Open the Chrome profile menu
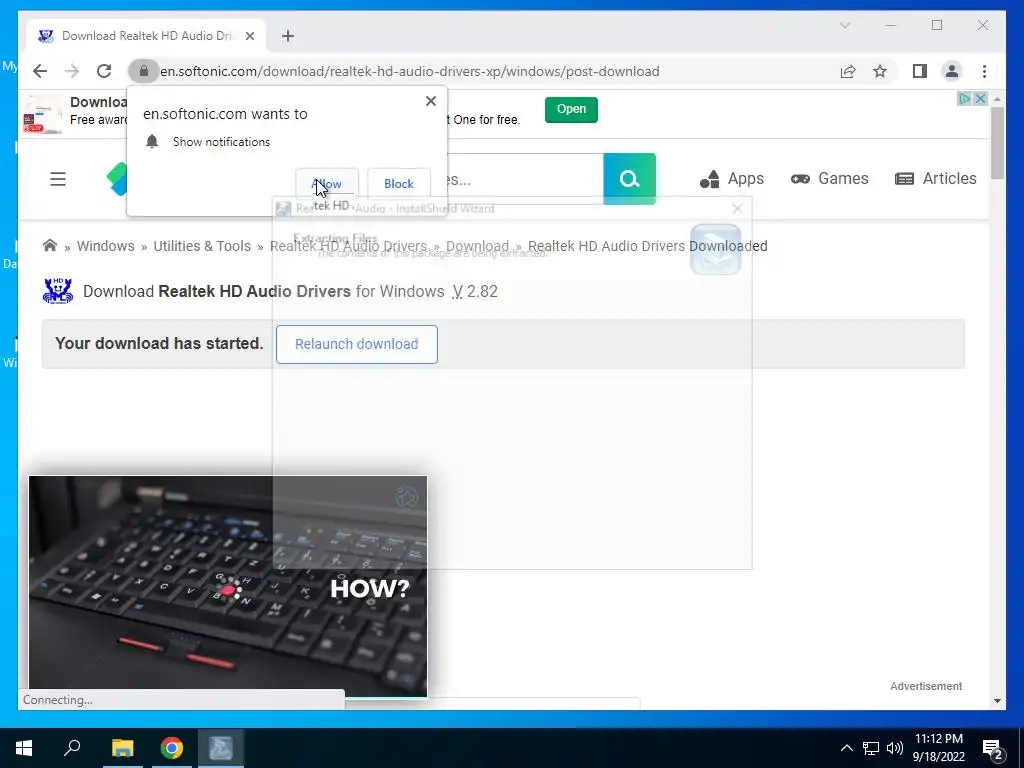Image resolution: width=1024 pixels, height=768 pixels. tap(952, 71)
